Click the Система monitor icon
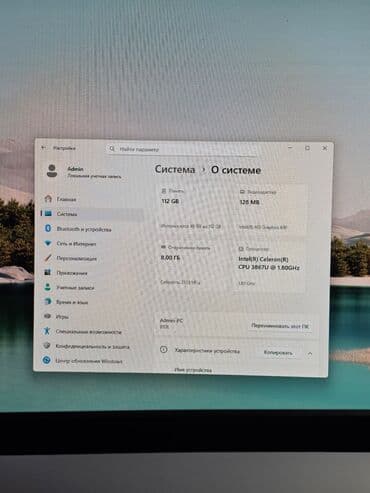This screenshot has width=370, height=493. 48,213
